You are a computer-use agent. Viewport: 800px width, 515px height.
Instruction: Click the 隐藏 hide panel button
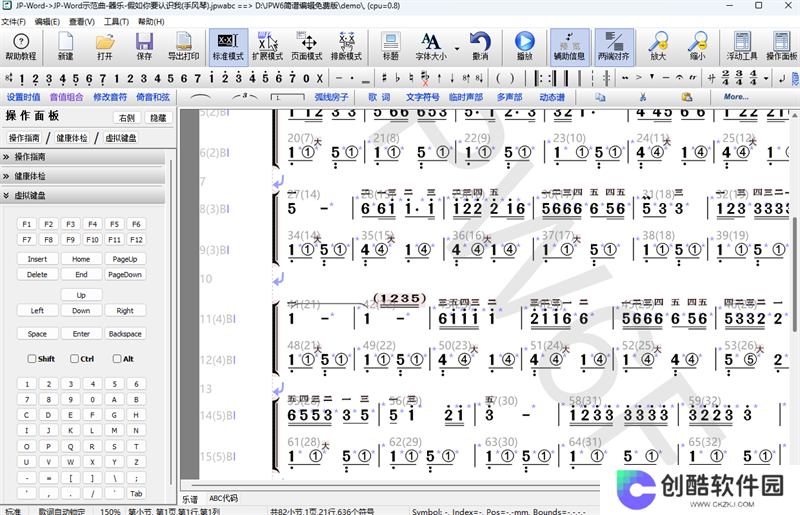tap(158, 118)
